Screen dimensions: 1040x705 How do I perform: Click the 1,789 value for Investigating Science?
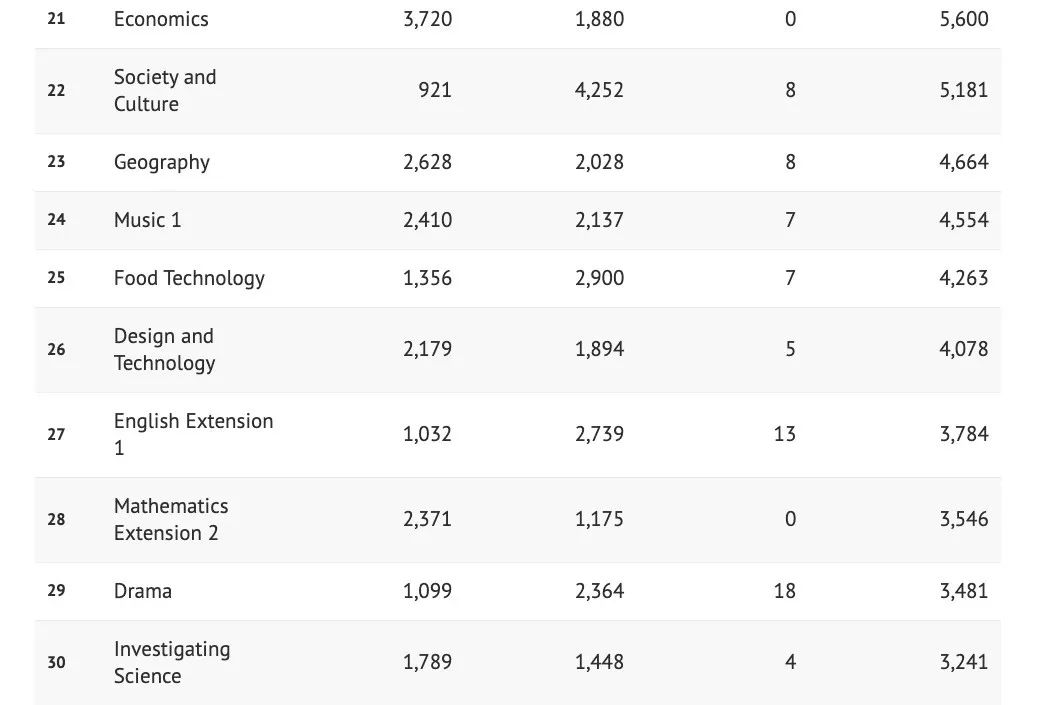click(427, 662)
